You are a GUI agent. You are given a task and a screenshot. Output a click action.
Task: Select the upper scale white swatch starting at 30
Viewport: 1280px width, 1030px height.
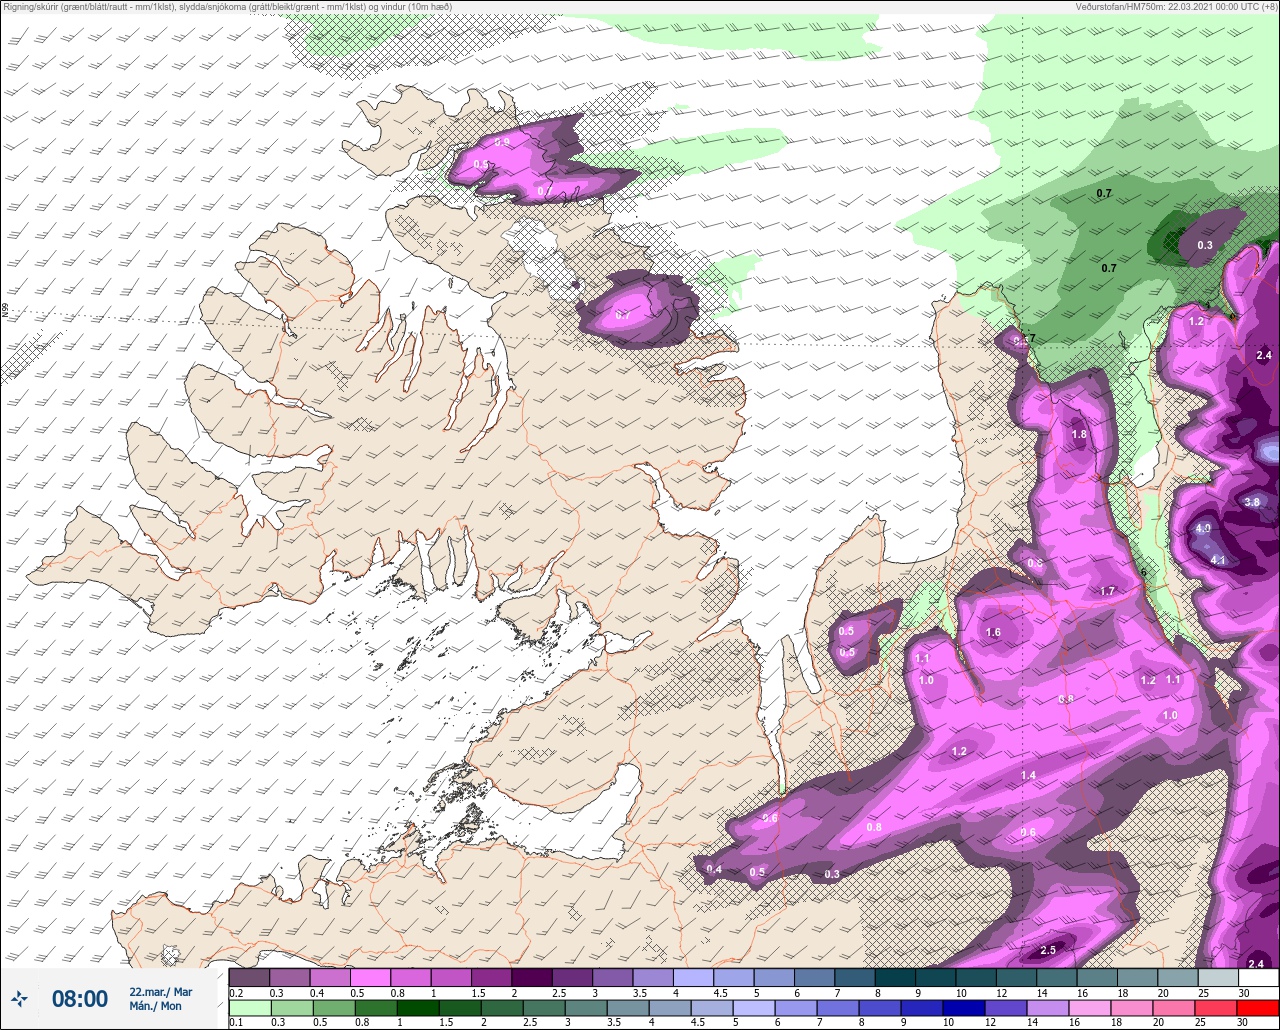point(1258,977)
